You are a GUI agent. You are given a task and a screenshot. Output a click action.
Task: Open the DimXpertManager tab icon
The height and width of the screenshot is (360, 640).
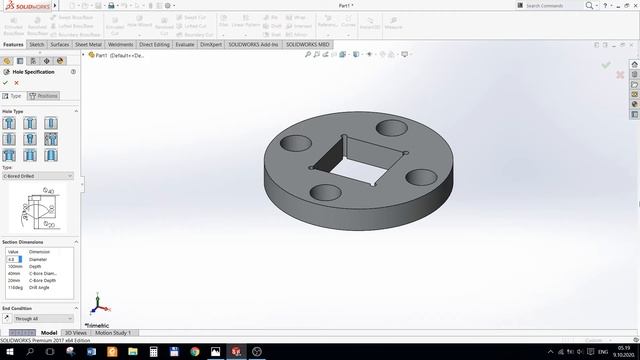coord(47,61)
